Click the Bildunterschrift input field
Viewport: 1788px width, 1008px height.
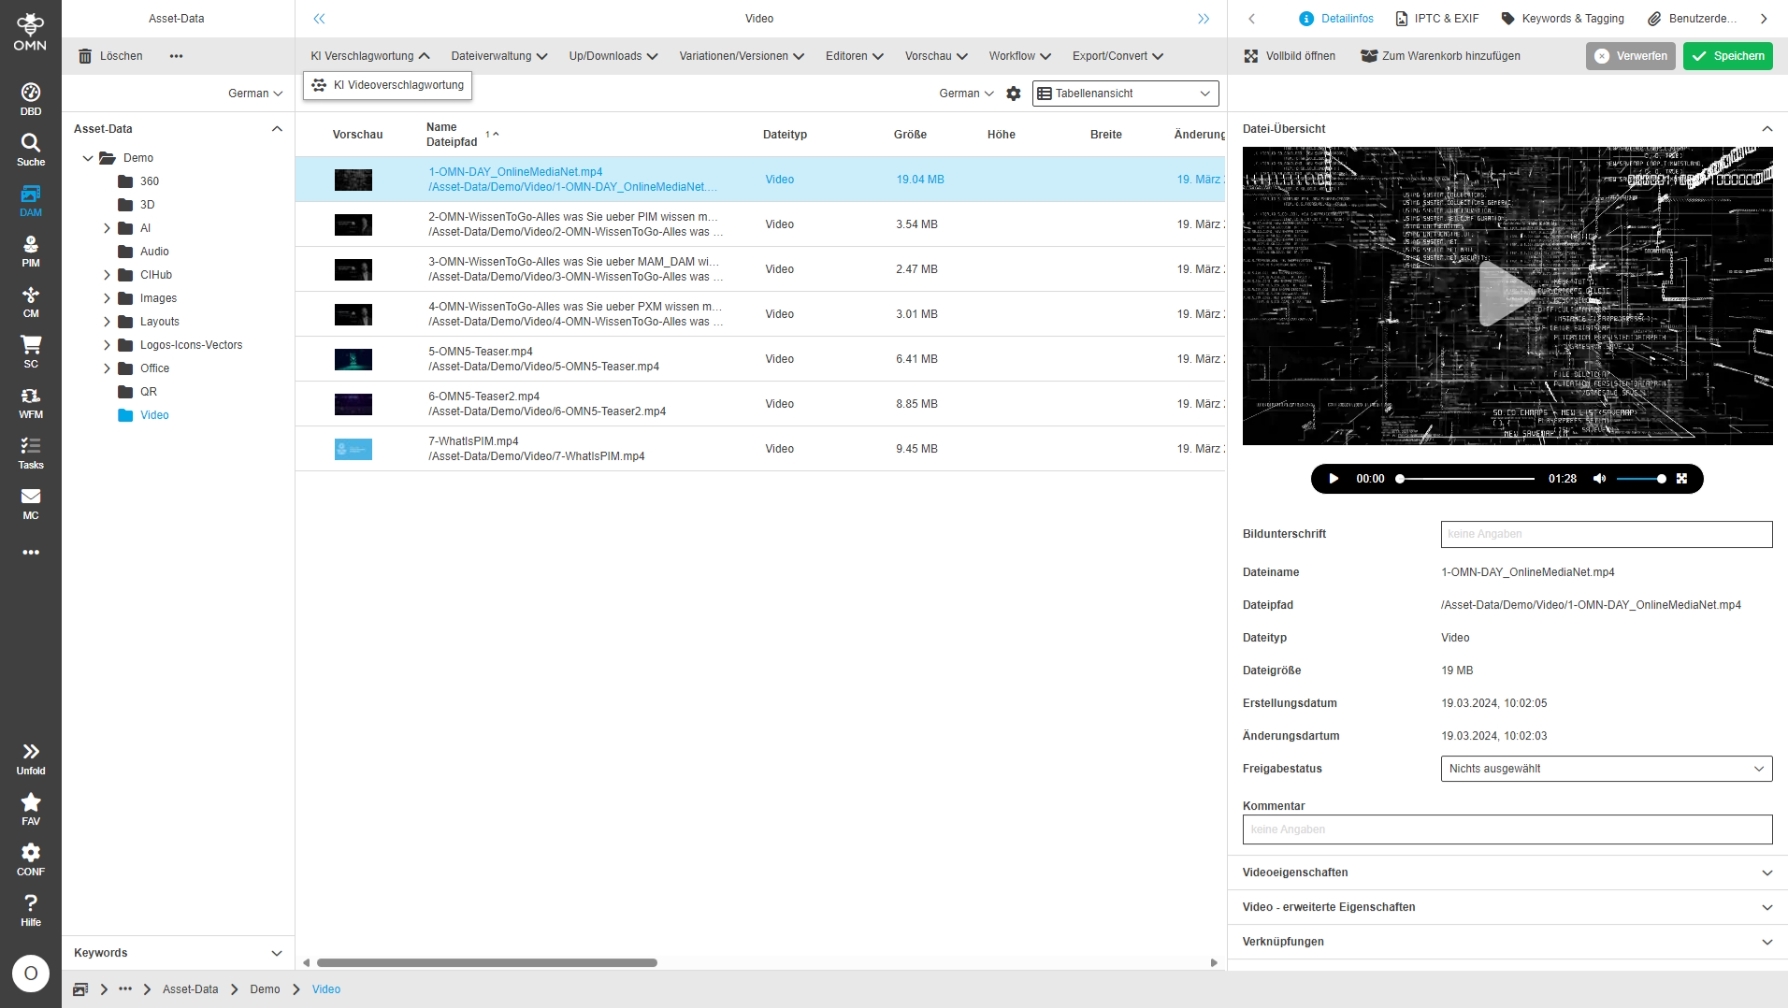pos(1605,534)
